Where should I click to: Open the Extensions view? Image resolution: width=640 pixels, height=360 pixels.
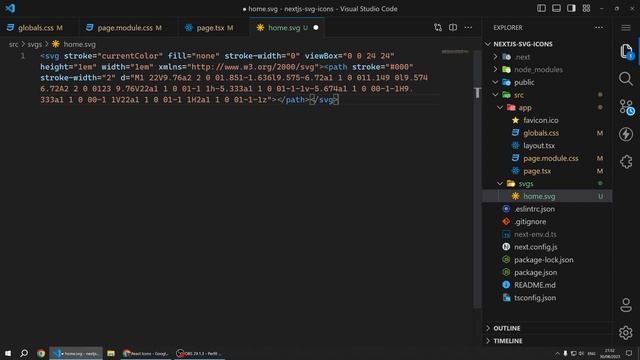pos(626,162)
